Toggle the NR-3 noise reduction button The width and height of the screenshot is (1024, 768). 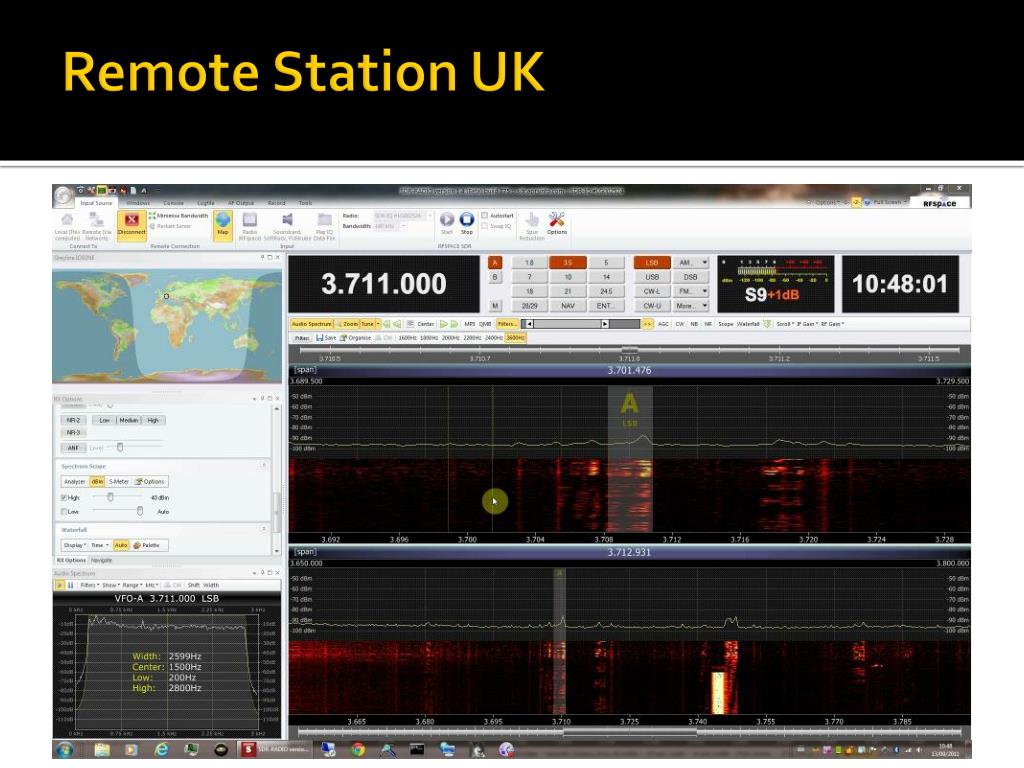pos(73,433)
